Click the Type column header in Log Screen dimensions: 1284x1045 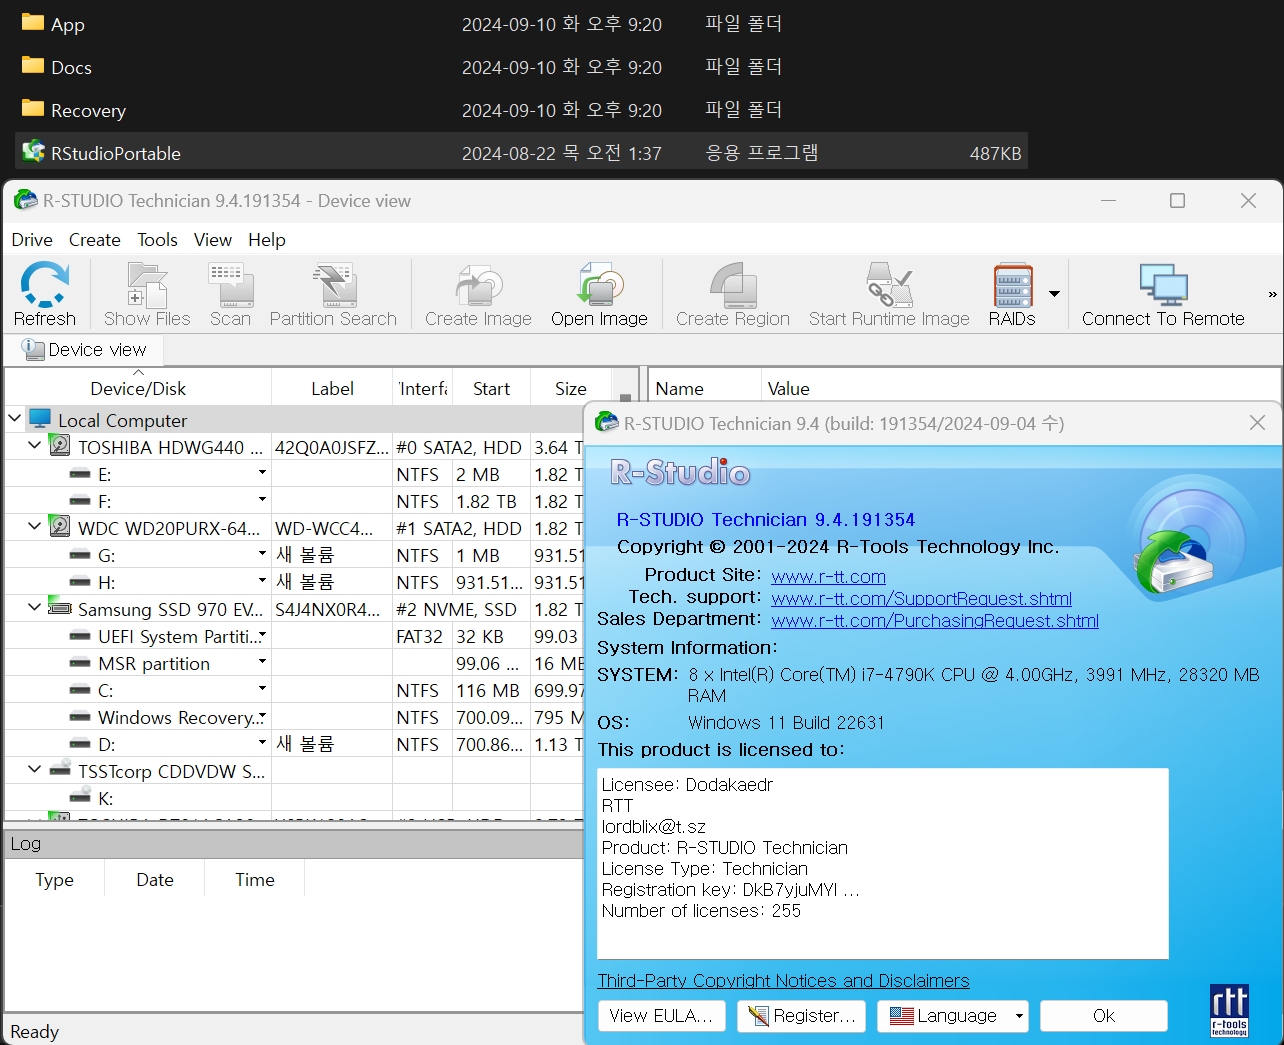coord(54,880)
